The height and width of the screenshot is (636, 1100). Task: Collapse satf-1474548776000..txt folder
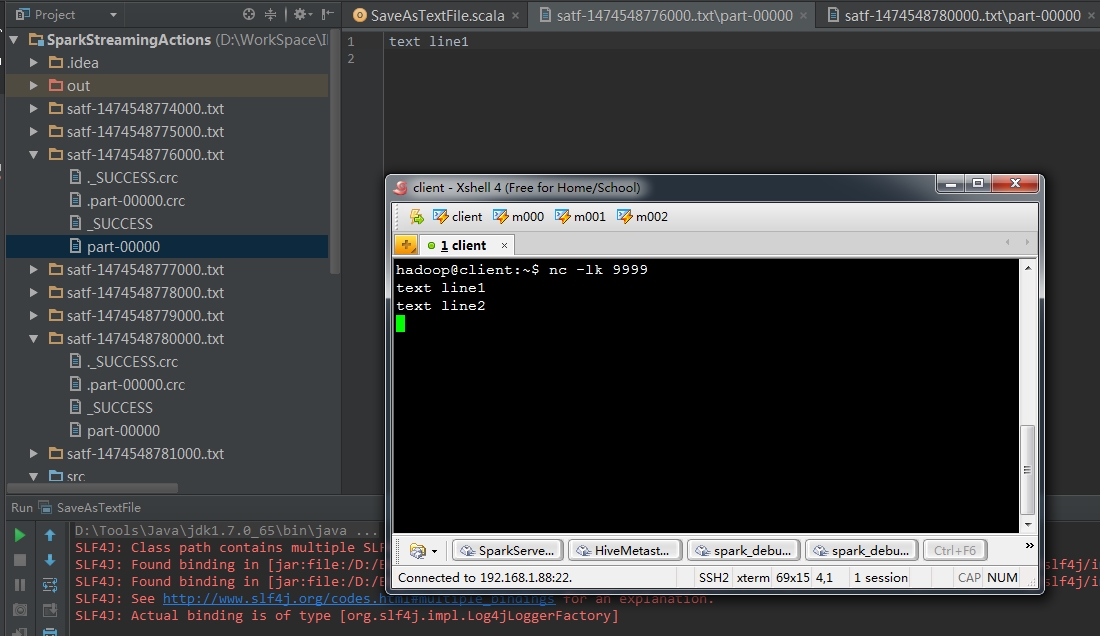click(33, 154)
